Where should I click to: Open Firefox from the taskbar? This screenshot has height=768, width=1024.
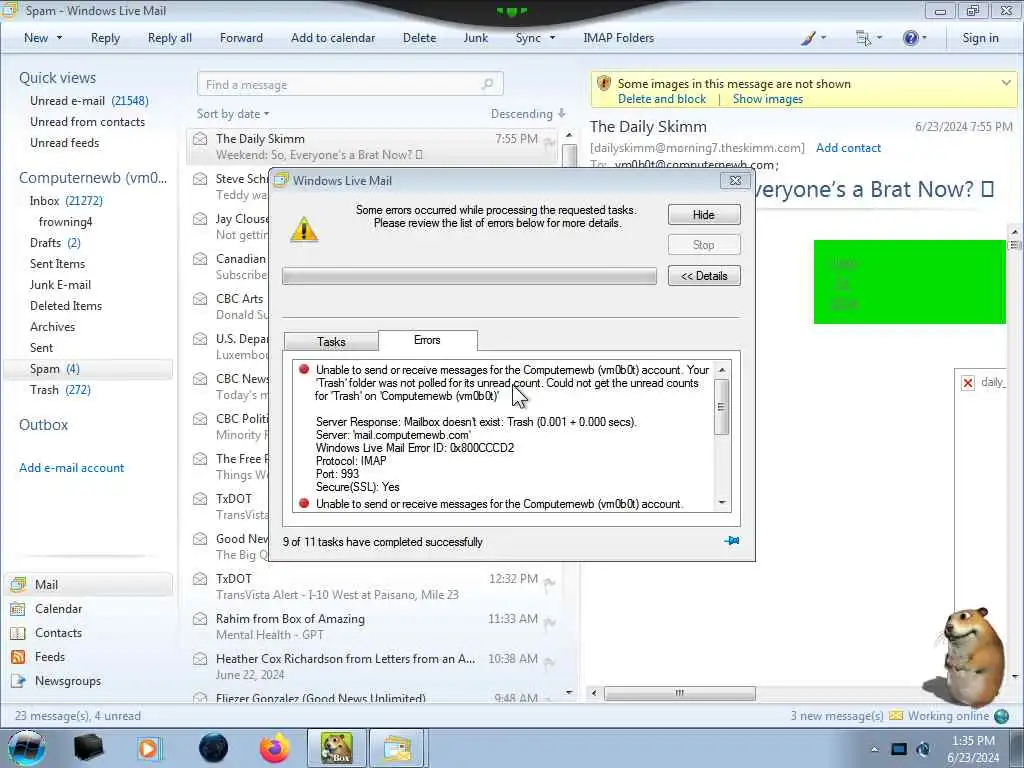274,748
